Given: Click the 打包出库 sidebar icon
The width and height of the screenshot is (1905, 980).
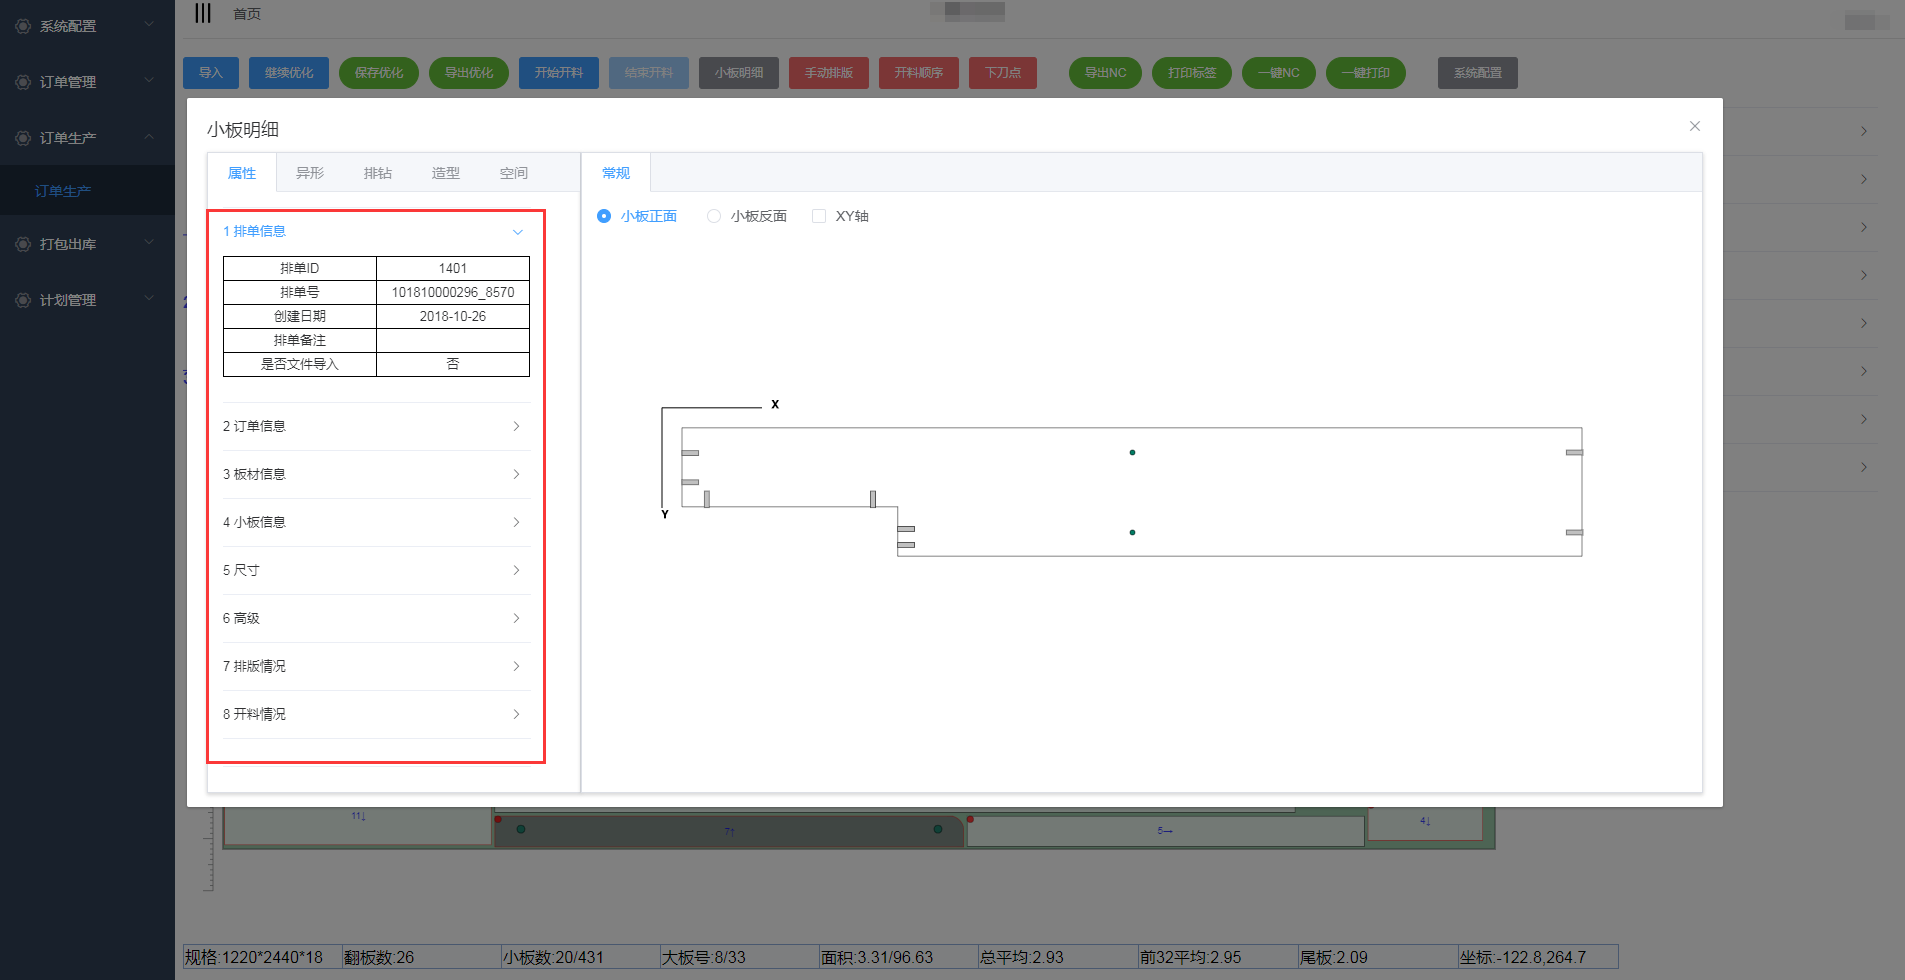Looking at the screenshot, I should click(23, 244).
